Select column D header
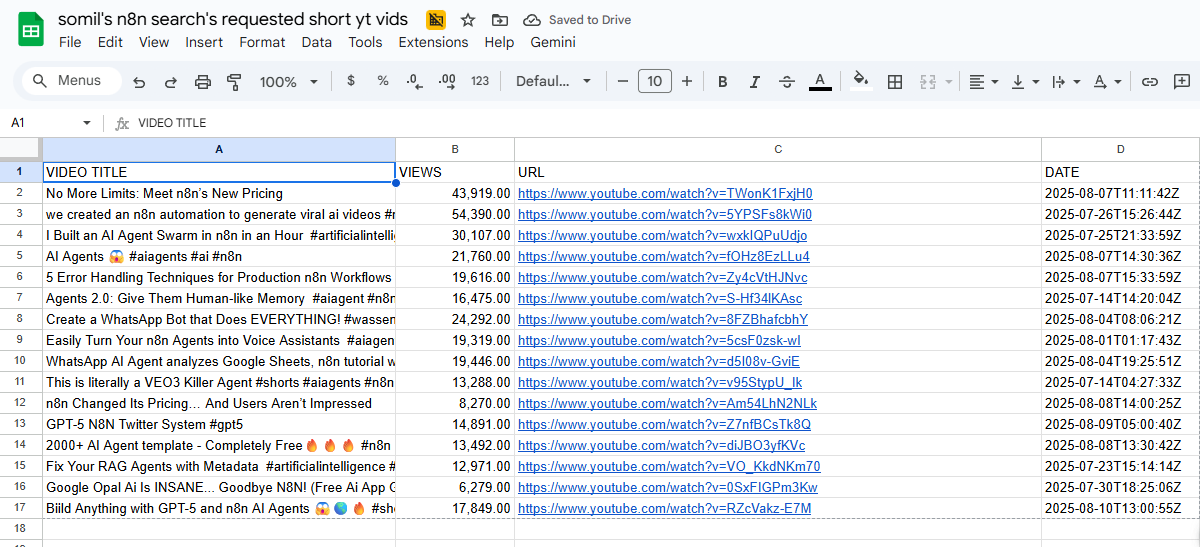This screenshot has width=1200, height=547. coord(1120,149)
